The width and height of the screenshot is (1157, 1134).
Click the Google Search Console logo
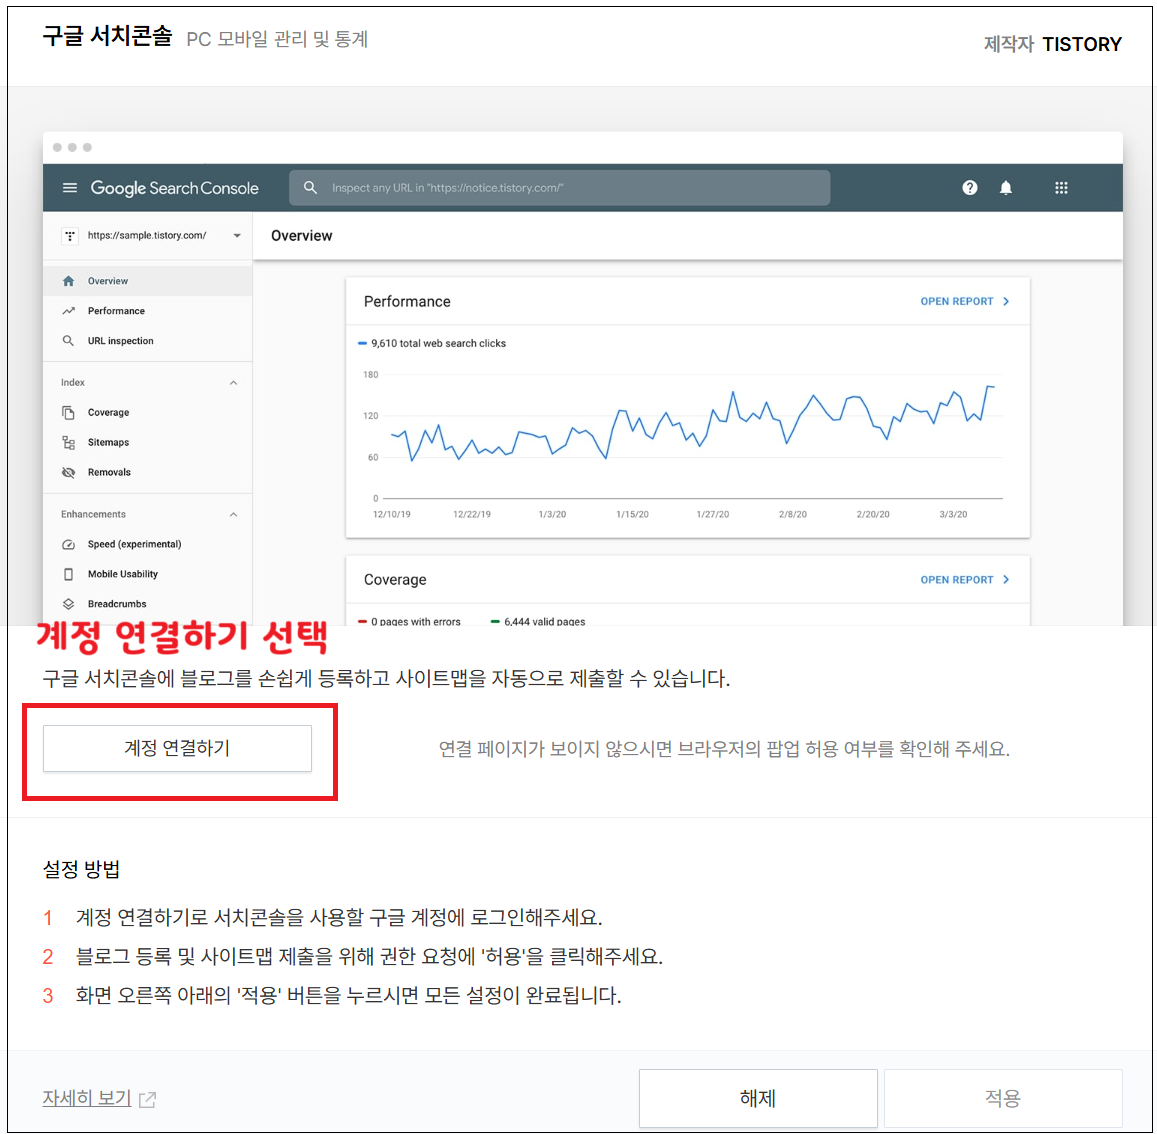pos(174,188)
